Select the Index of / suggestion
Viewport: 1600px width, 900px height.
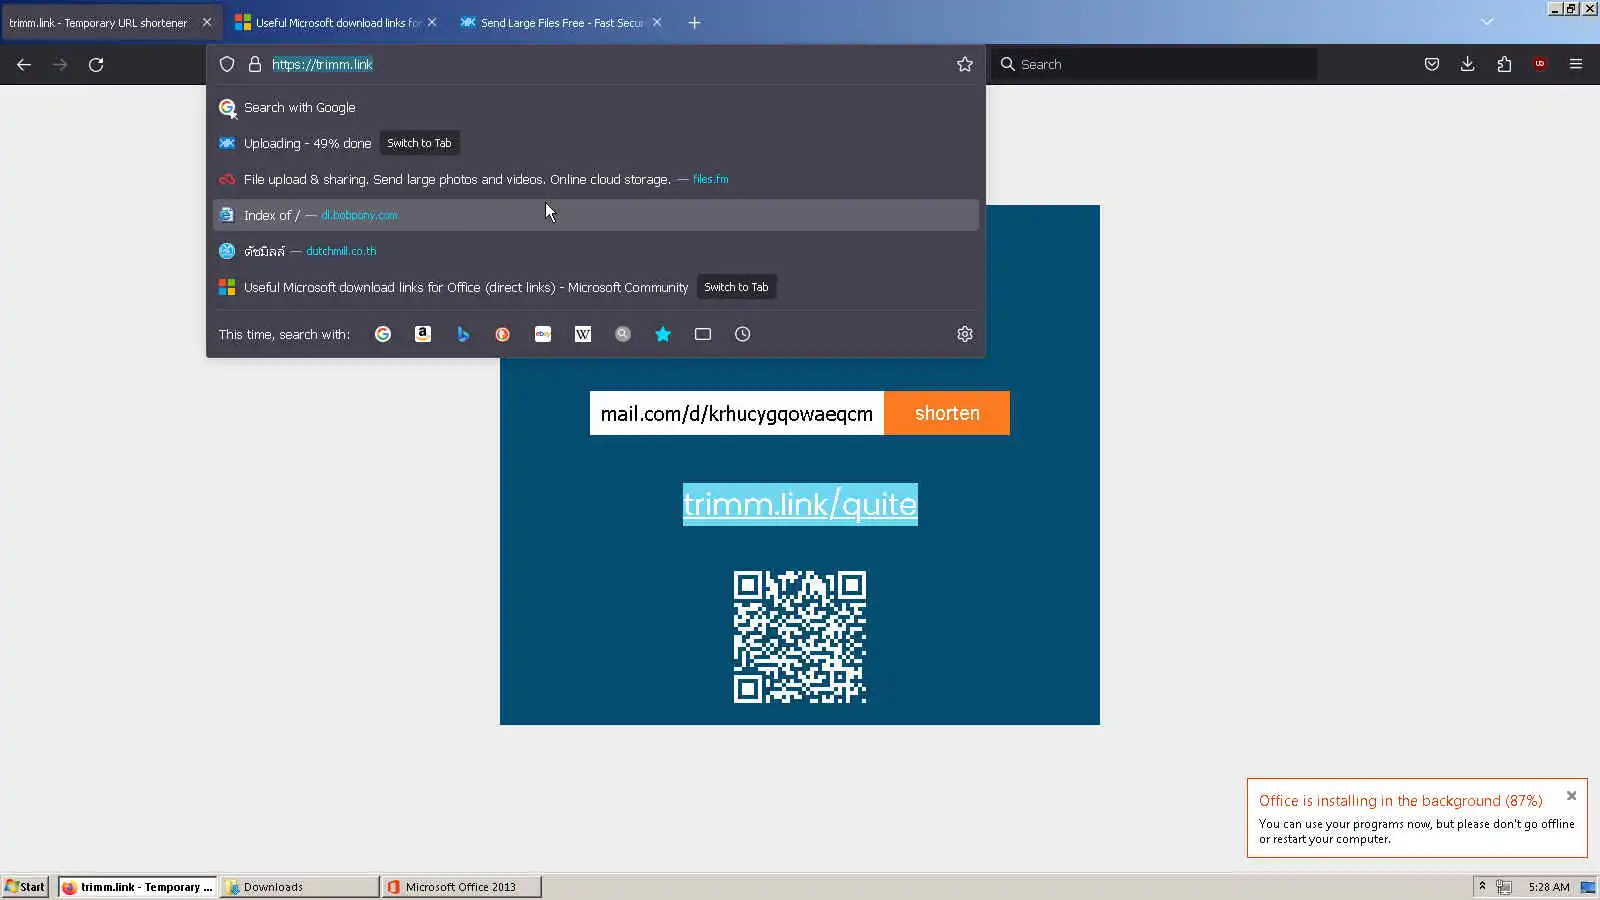[596, 215]
